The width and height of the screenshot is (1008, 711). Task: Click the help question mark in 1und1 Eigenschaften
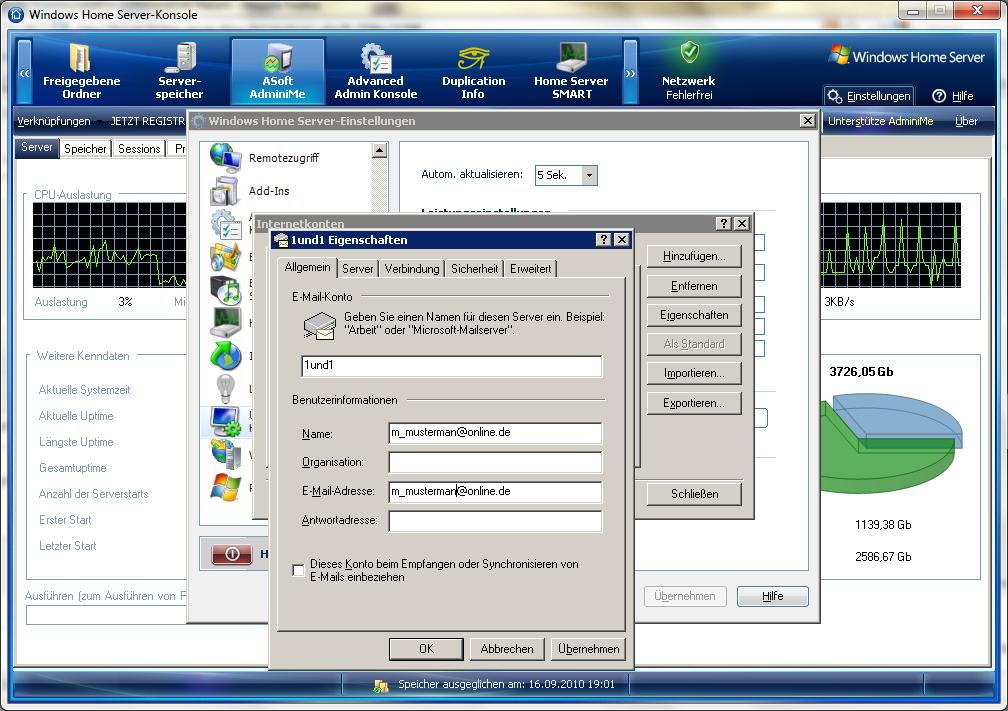[x=603, y=240]
